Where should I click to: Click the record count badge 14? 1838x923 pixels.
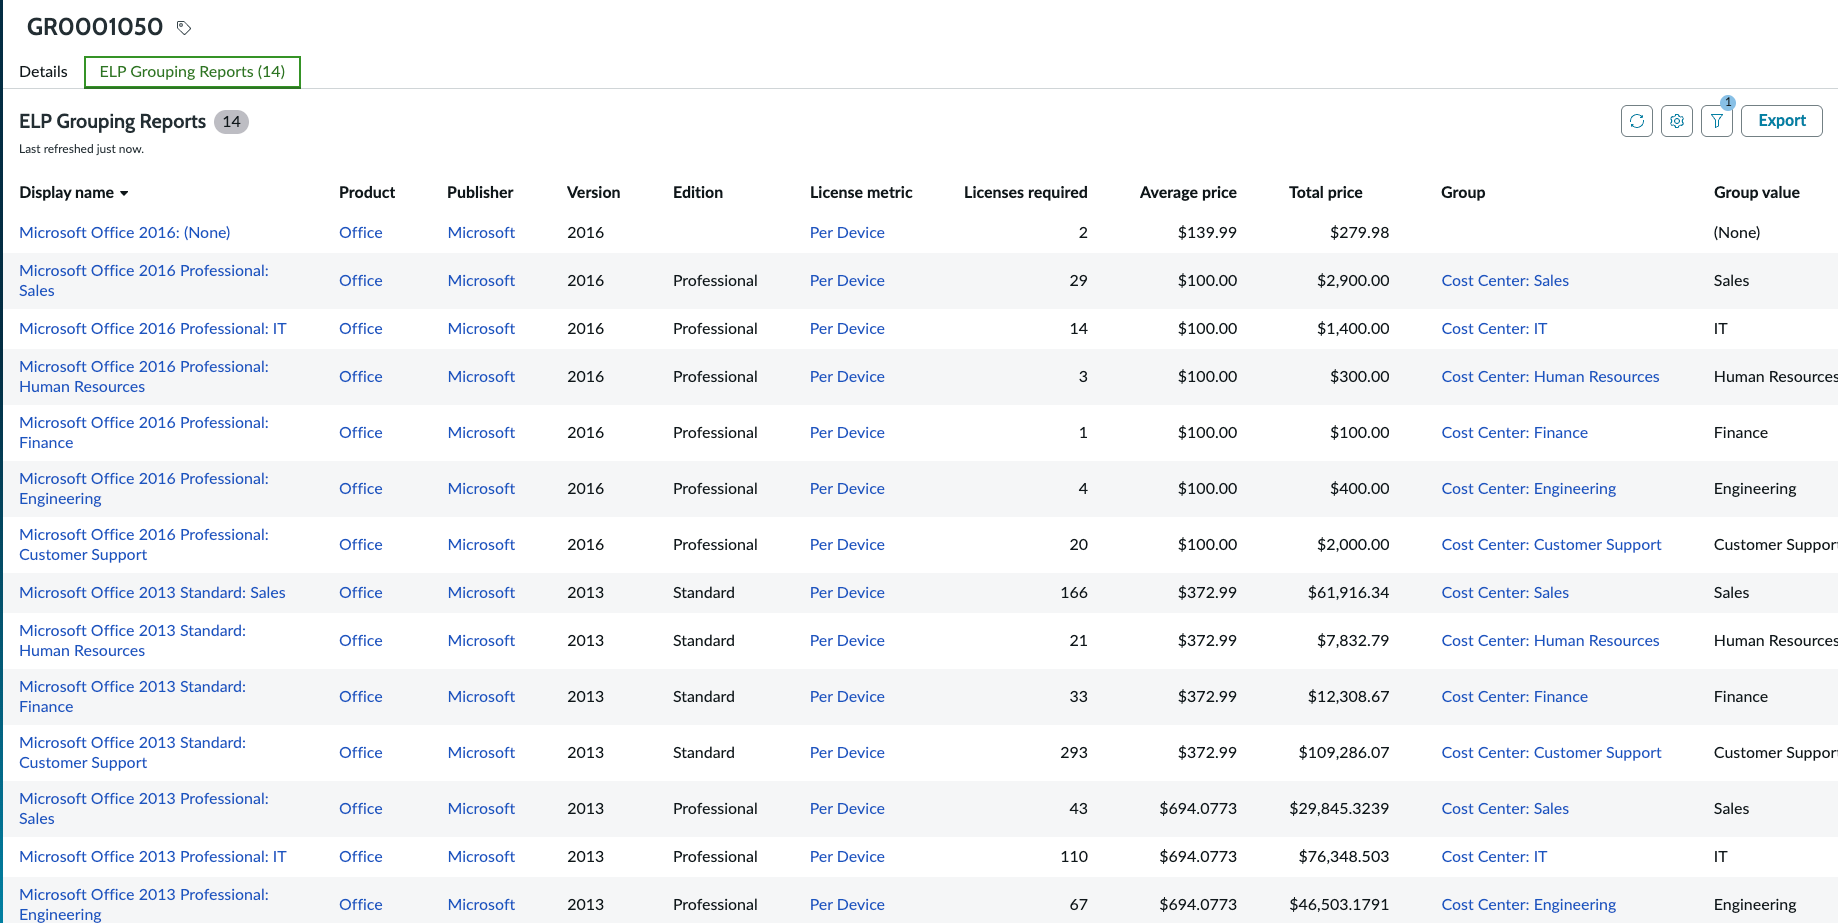pos(231,122)
